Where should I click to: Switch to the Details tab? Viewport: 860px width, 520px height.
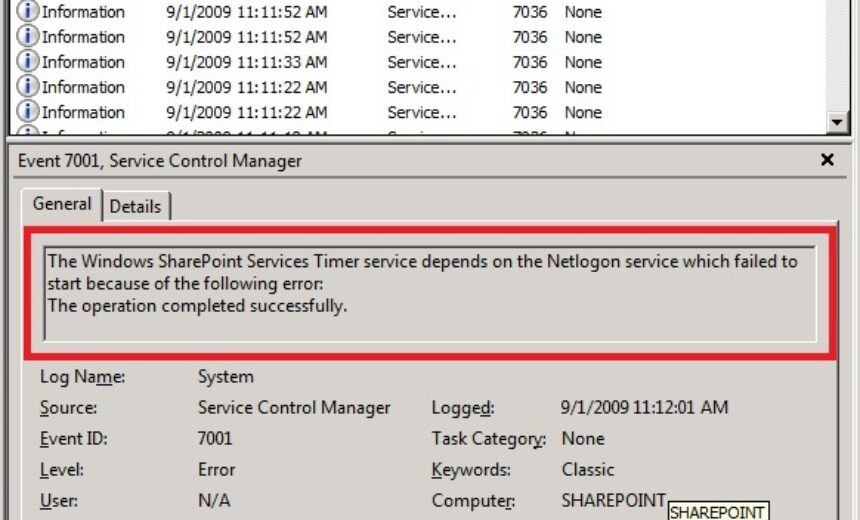point(135,206)
